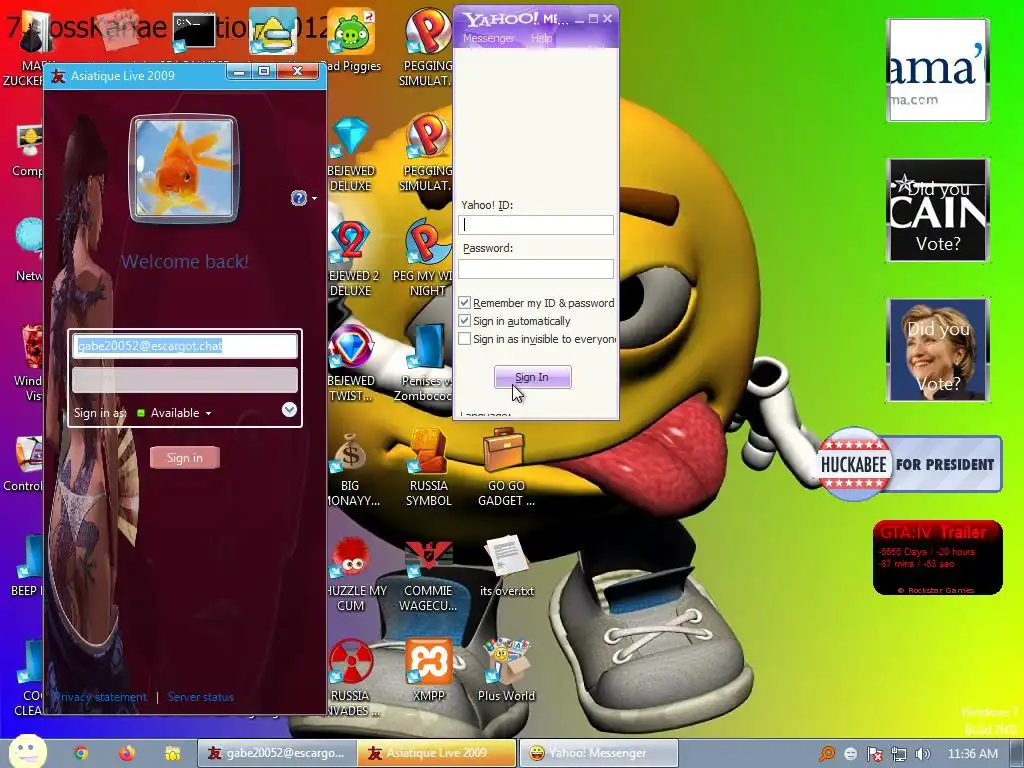
Task: Launch Chrome from the taskbar
Action: click(81, 753)
